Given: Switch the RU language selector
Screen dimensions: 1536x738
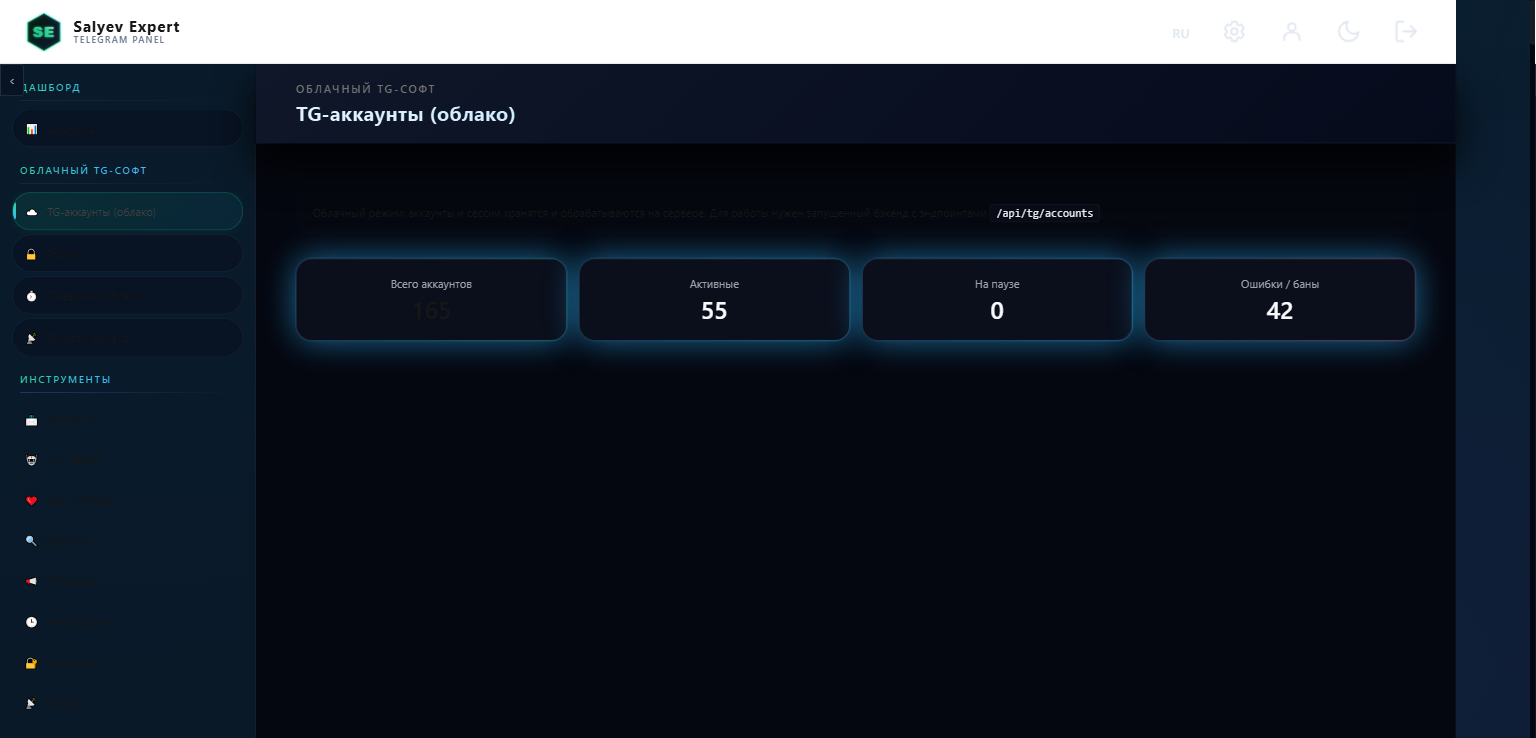Looking at the screenshot, I should click(1180, 34).
